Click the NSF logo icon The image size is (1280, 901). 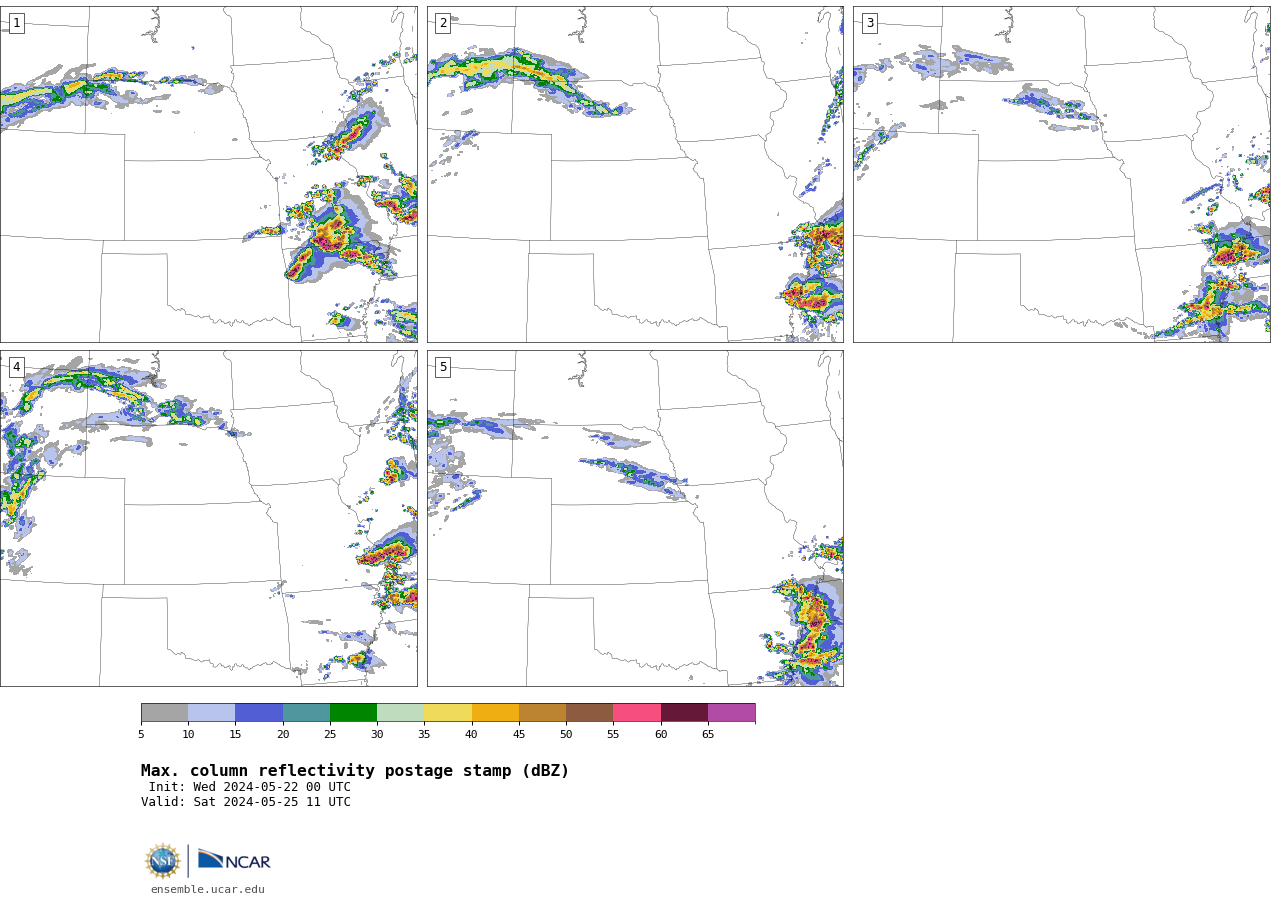[x=163, y=861]
